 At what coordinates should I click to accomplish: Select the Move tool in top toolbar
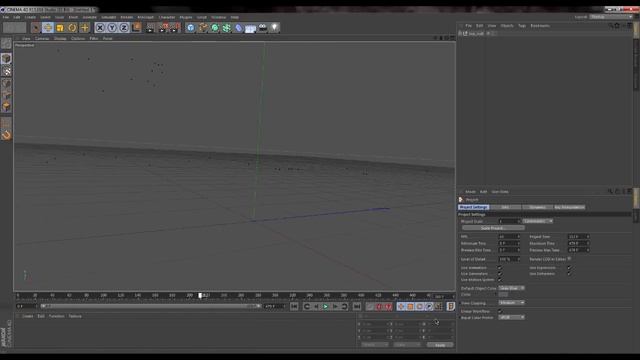(x=48, y=28)
